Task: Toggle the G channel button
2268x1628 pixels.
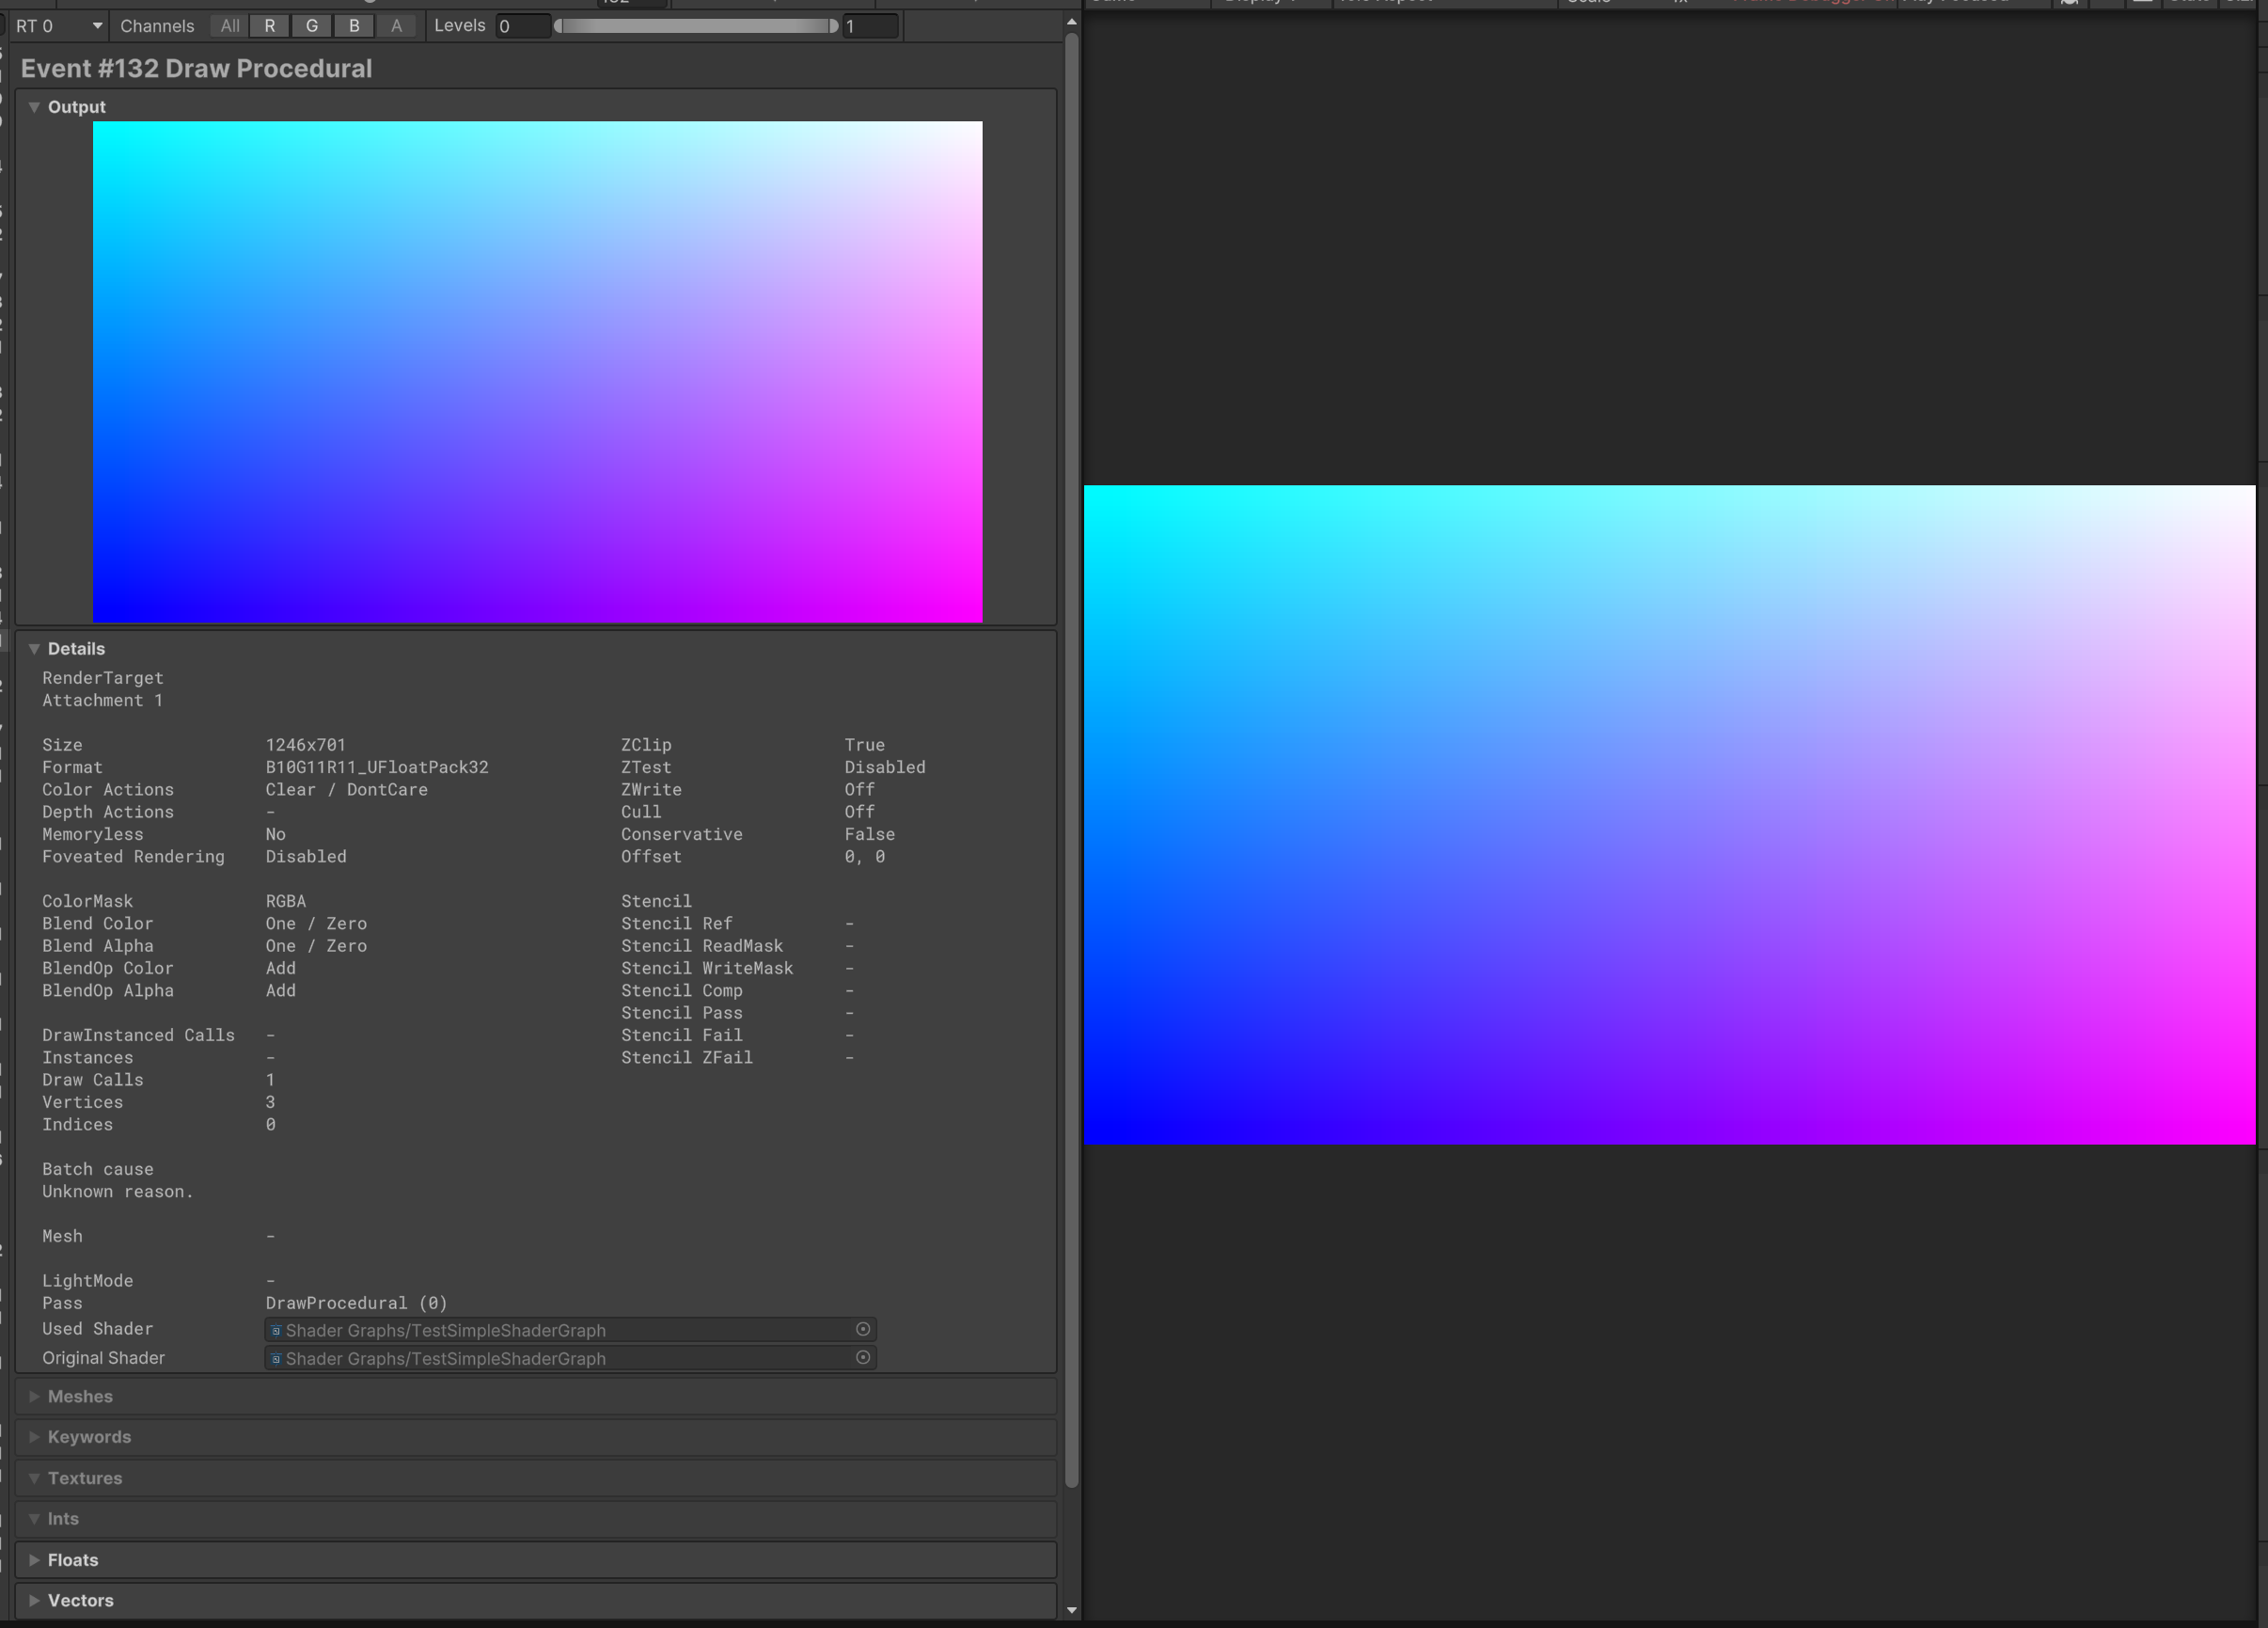Action: coord(312,26)
